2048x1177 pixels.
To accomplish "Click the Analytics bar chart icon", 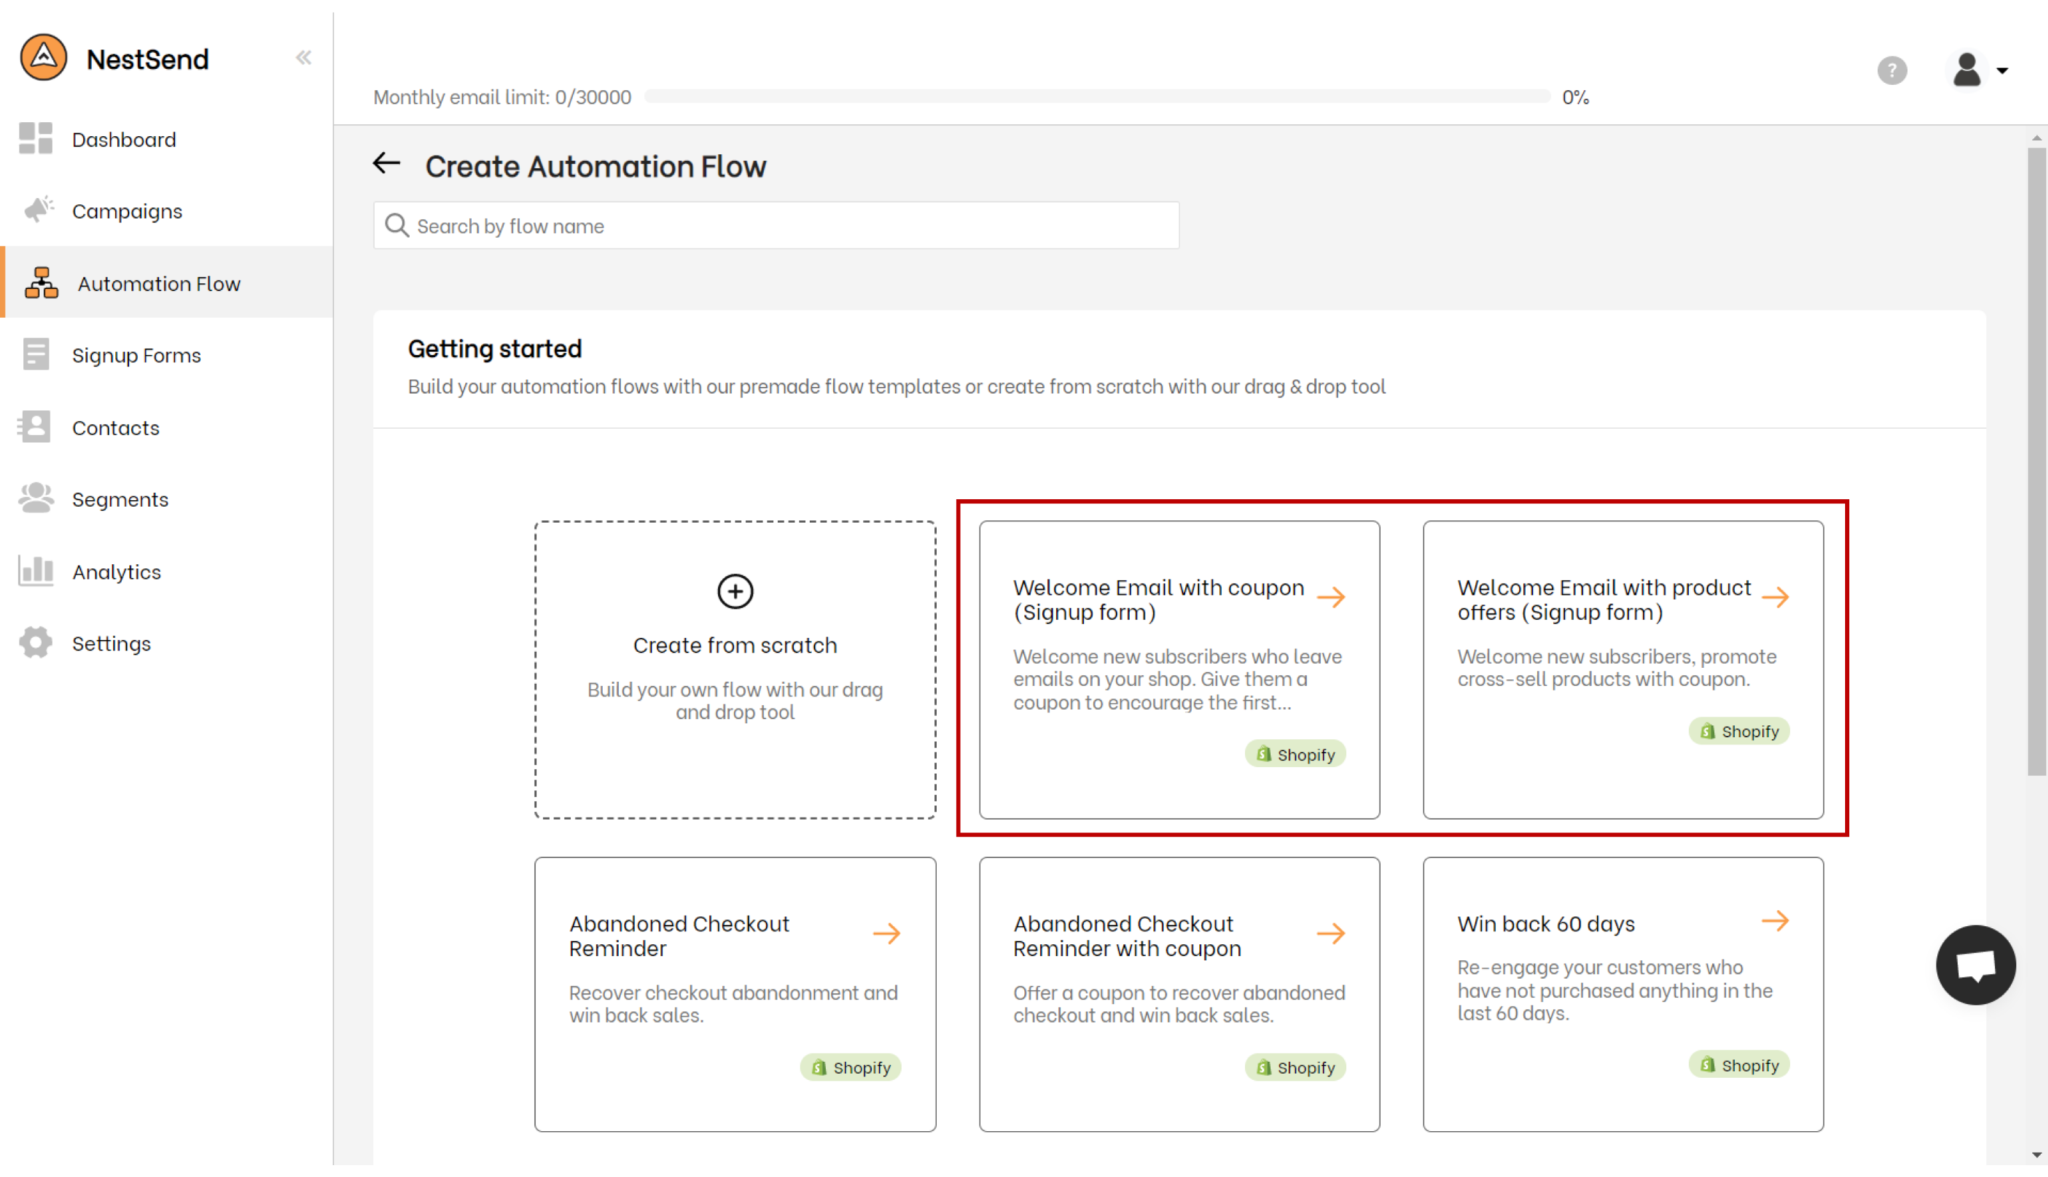I will (36, 571).
